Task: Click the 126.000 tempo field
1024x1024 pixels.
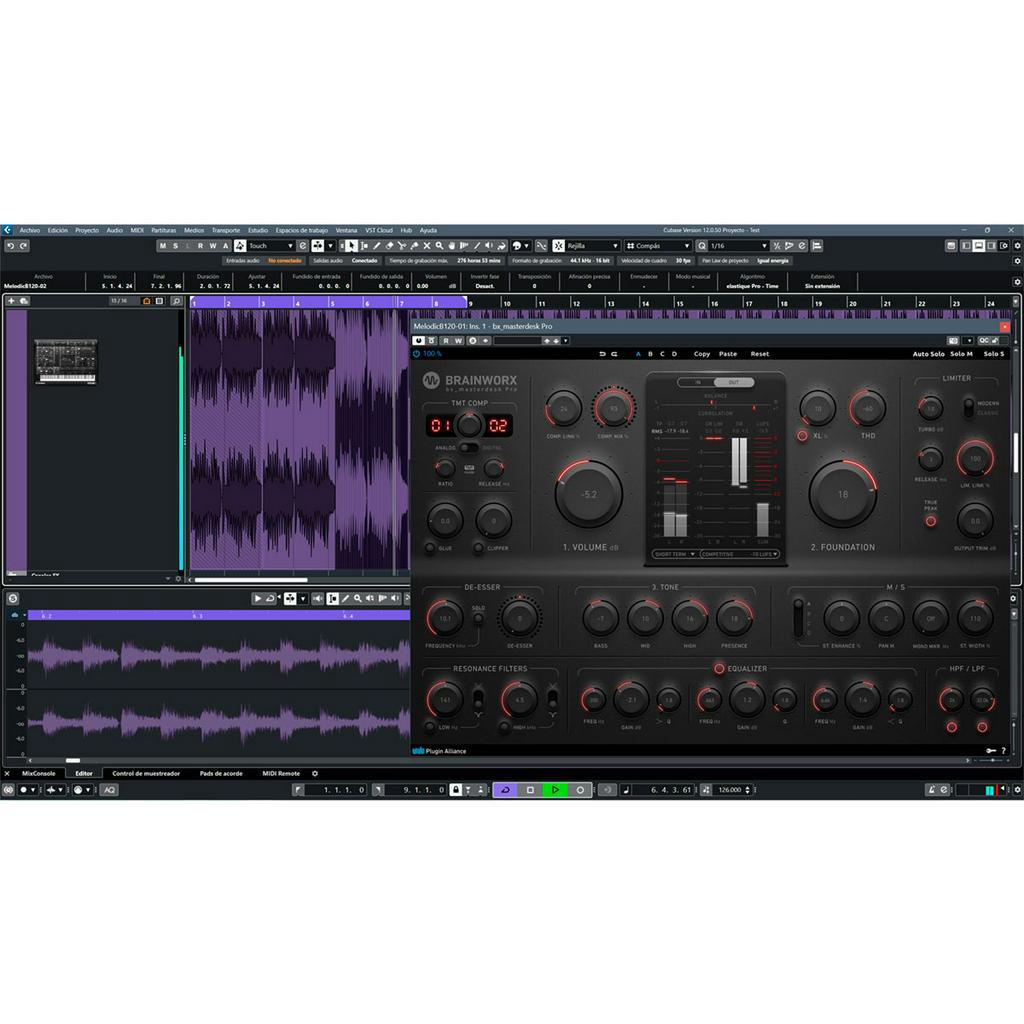Action: click(729, 790)
